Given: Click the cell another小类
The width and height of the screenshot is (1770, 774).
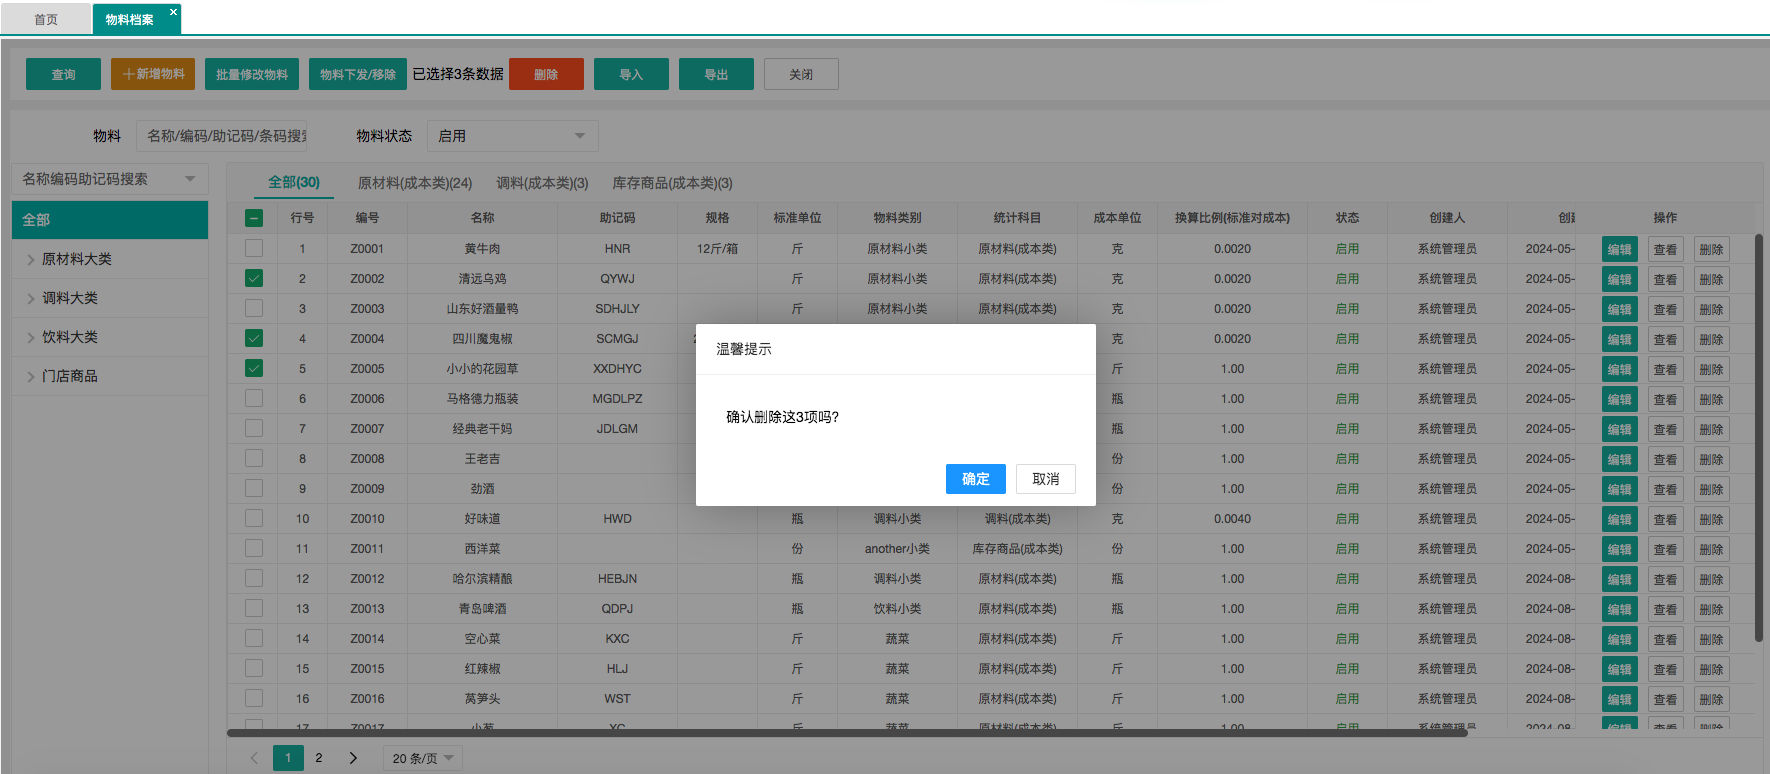Looking at the screenshot, I should pos(897,549).
